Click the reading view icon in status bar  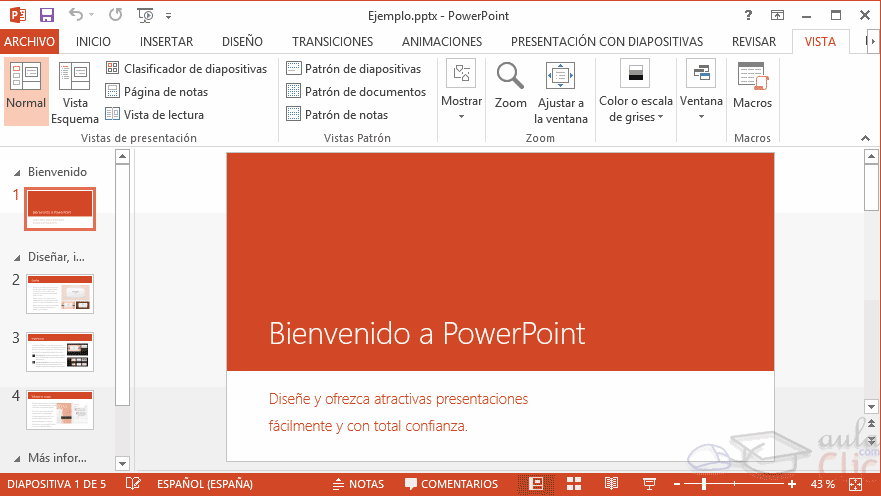click(612, 484)
